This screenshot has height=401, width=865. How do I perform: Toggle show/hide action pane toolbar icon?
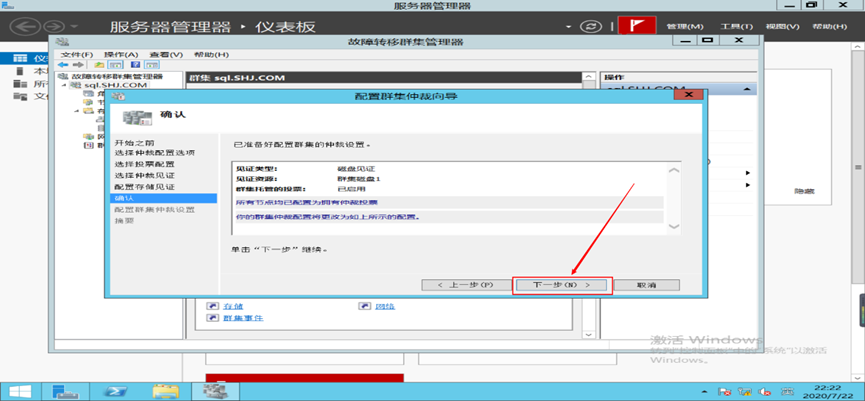point(150,65)
